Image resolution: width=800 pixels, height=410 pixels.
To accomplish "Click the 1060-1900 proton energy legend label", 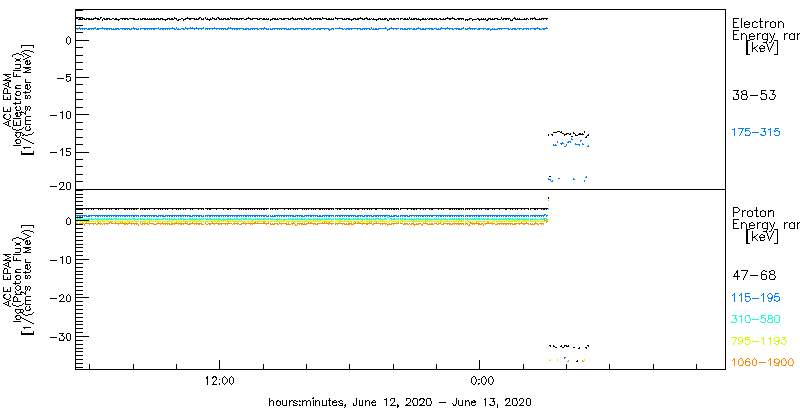I will click(x=763, y=362).
